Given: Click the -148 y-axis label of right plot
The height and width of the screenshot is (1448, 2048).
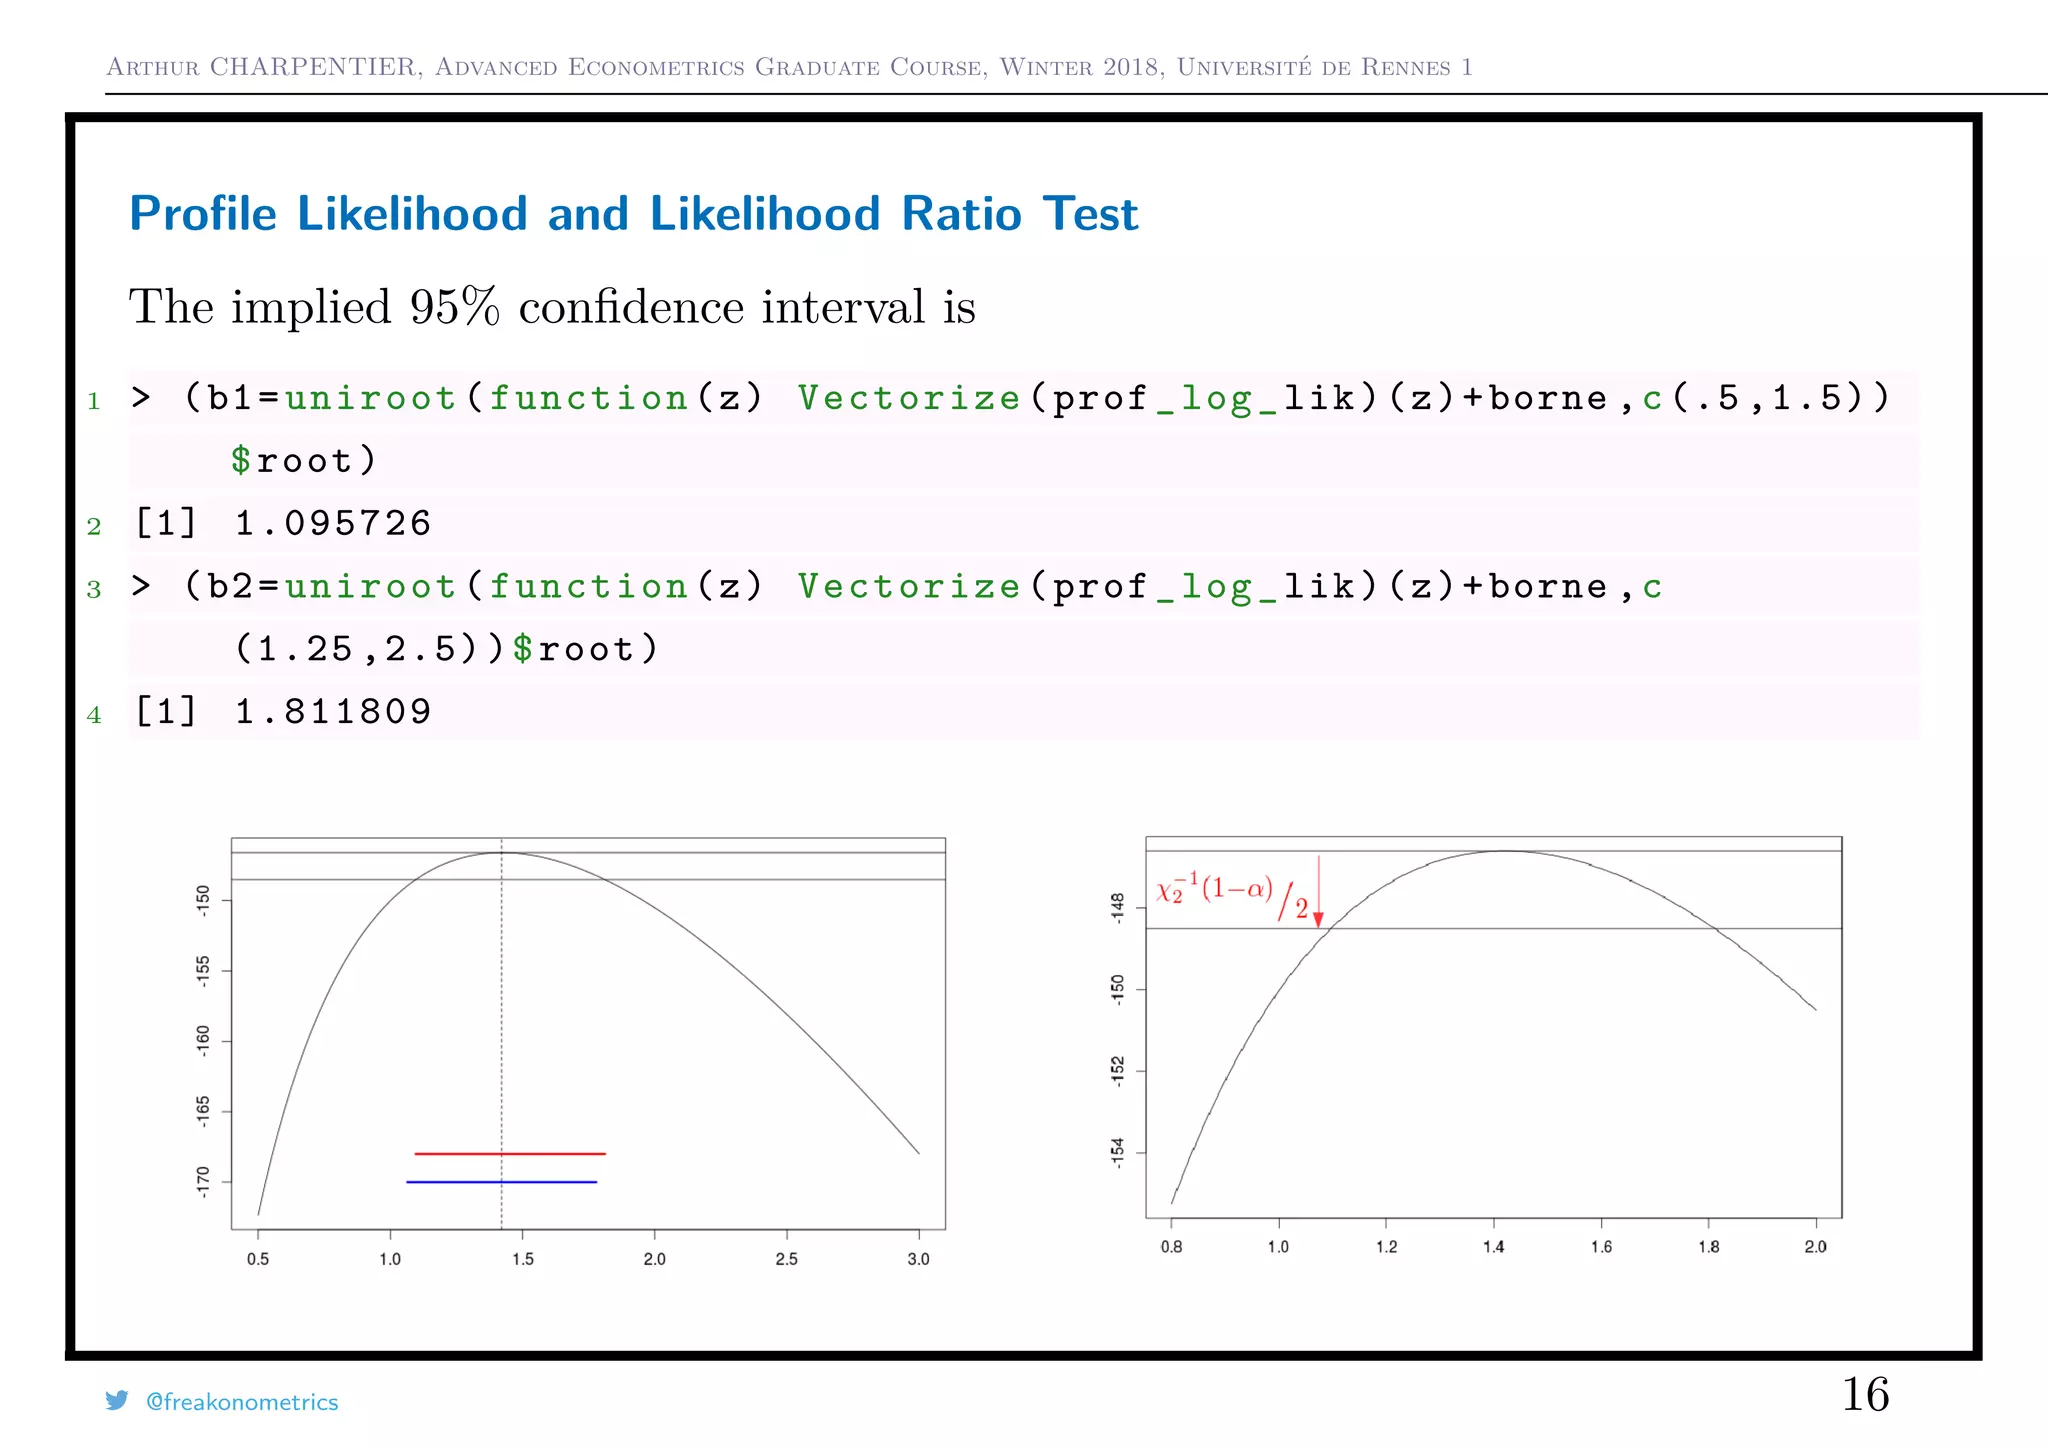Looking at the screenshot, I should pos(1118,908).
